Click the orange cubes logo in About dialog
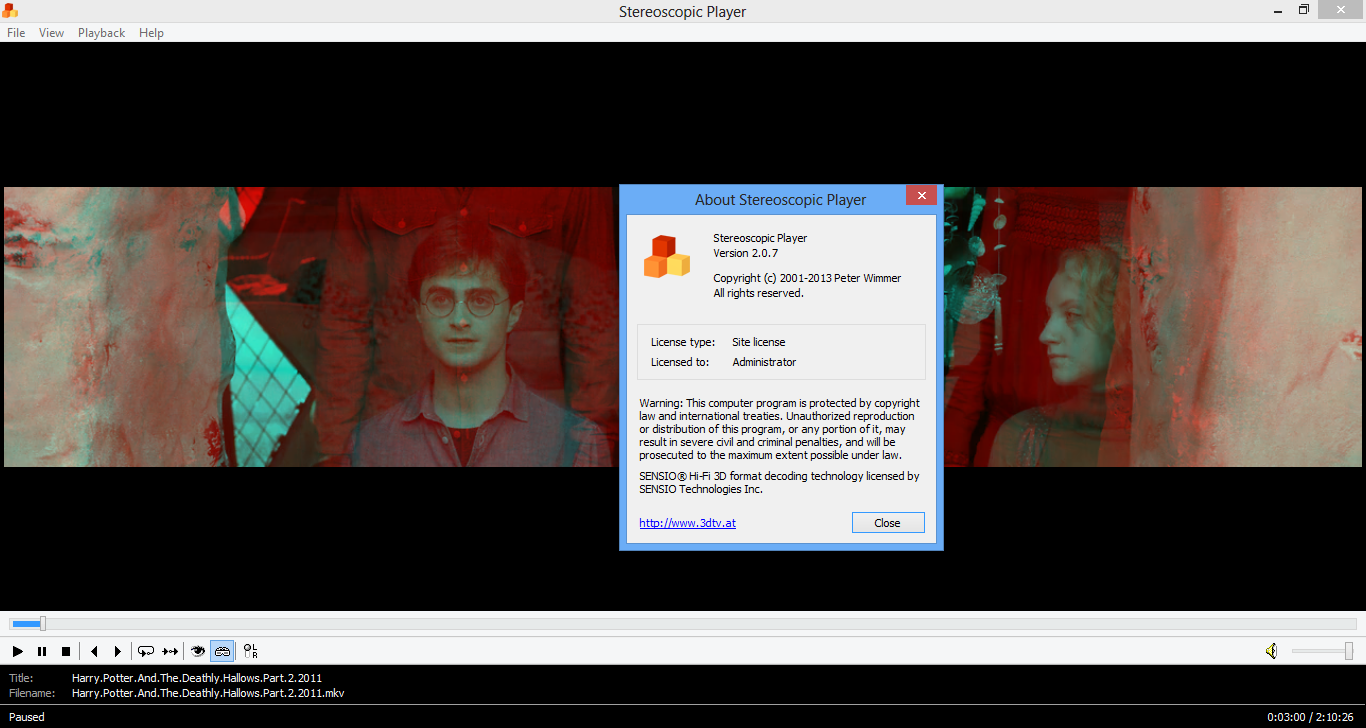The image size is (1366, 728). pos(666,256)
